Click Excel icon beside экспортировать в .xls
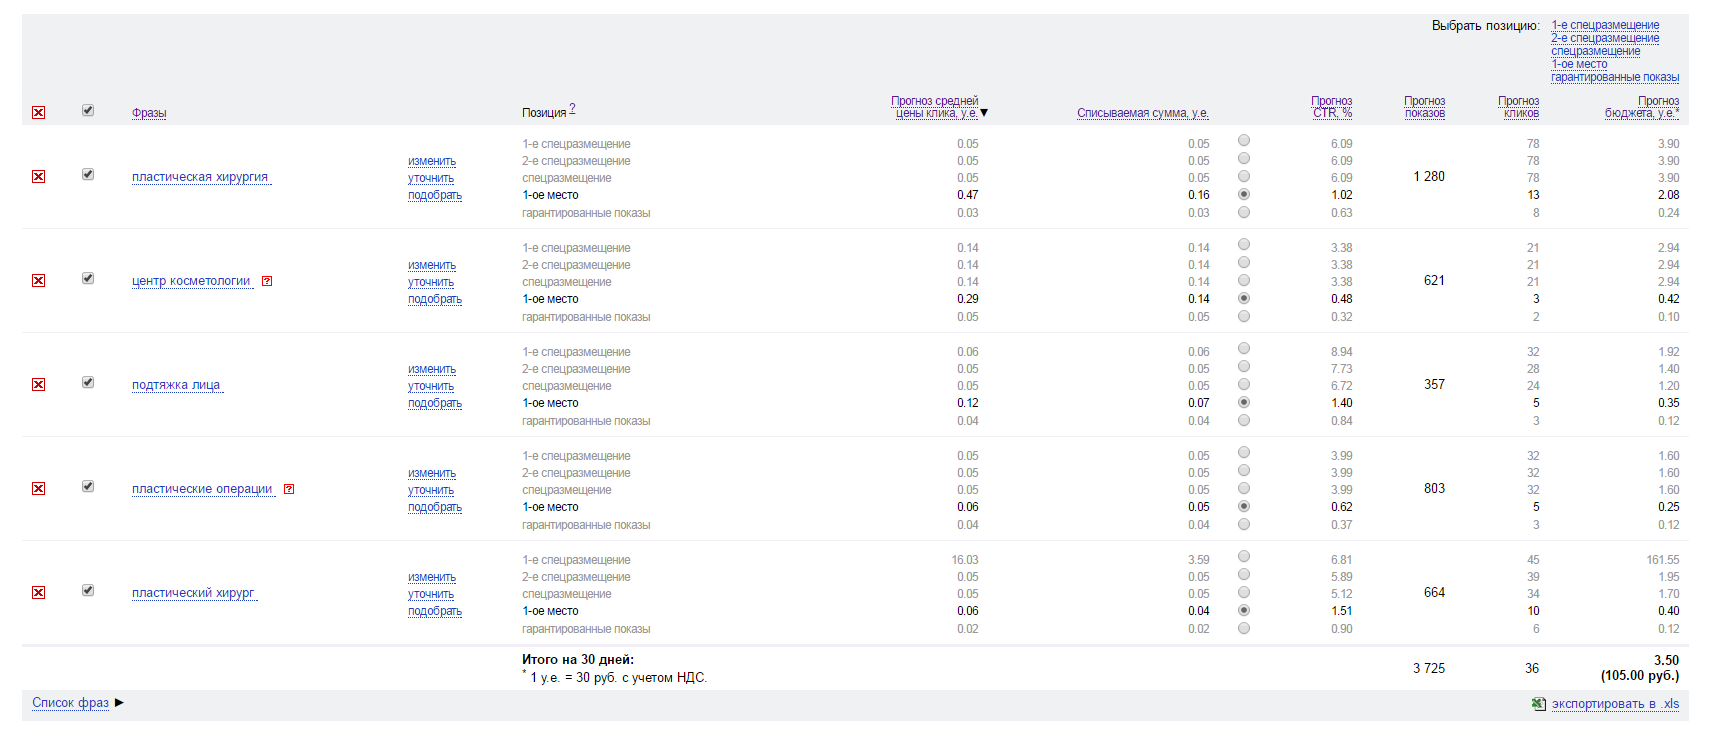Viewport: 1724px width, 736px height. tap(1539, 704)
